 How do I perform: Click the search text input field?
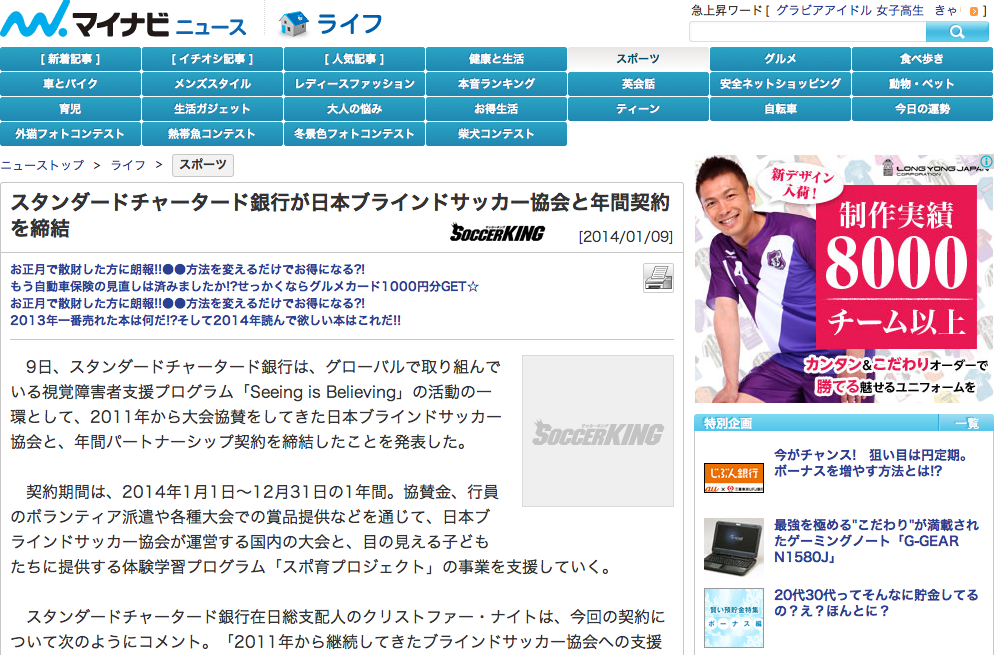[808, 32]
